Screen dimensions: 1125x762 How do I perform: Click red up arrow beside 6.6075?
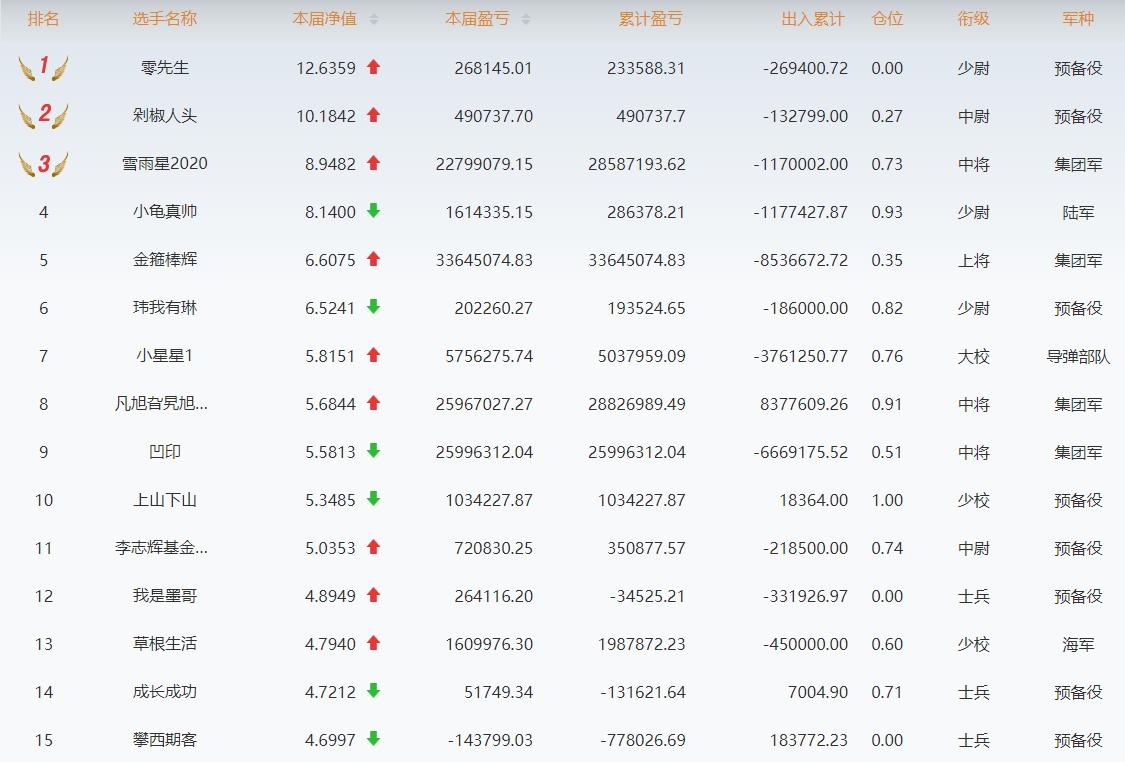click(373, 259)
